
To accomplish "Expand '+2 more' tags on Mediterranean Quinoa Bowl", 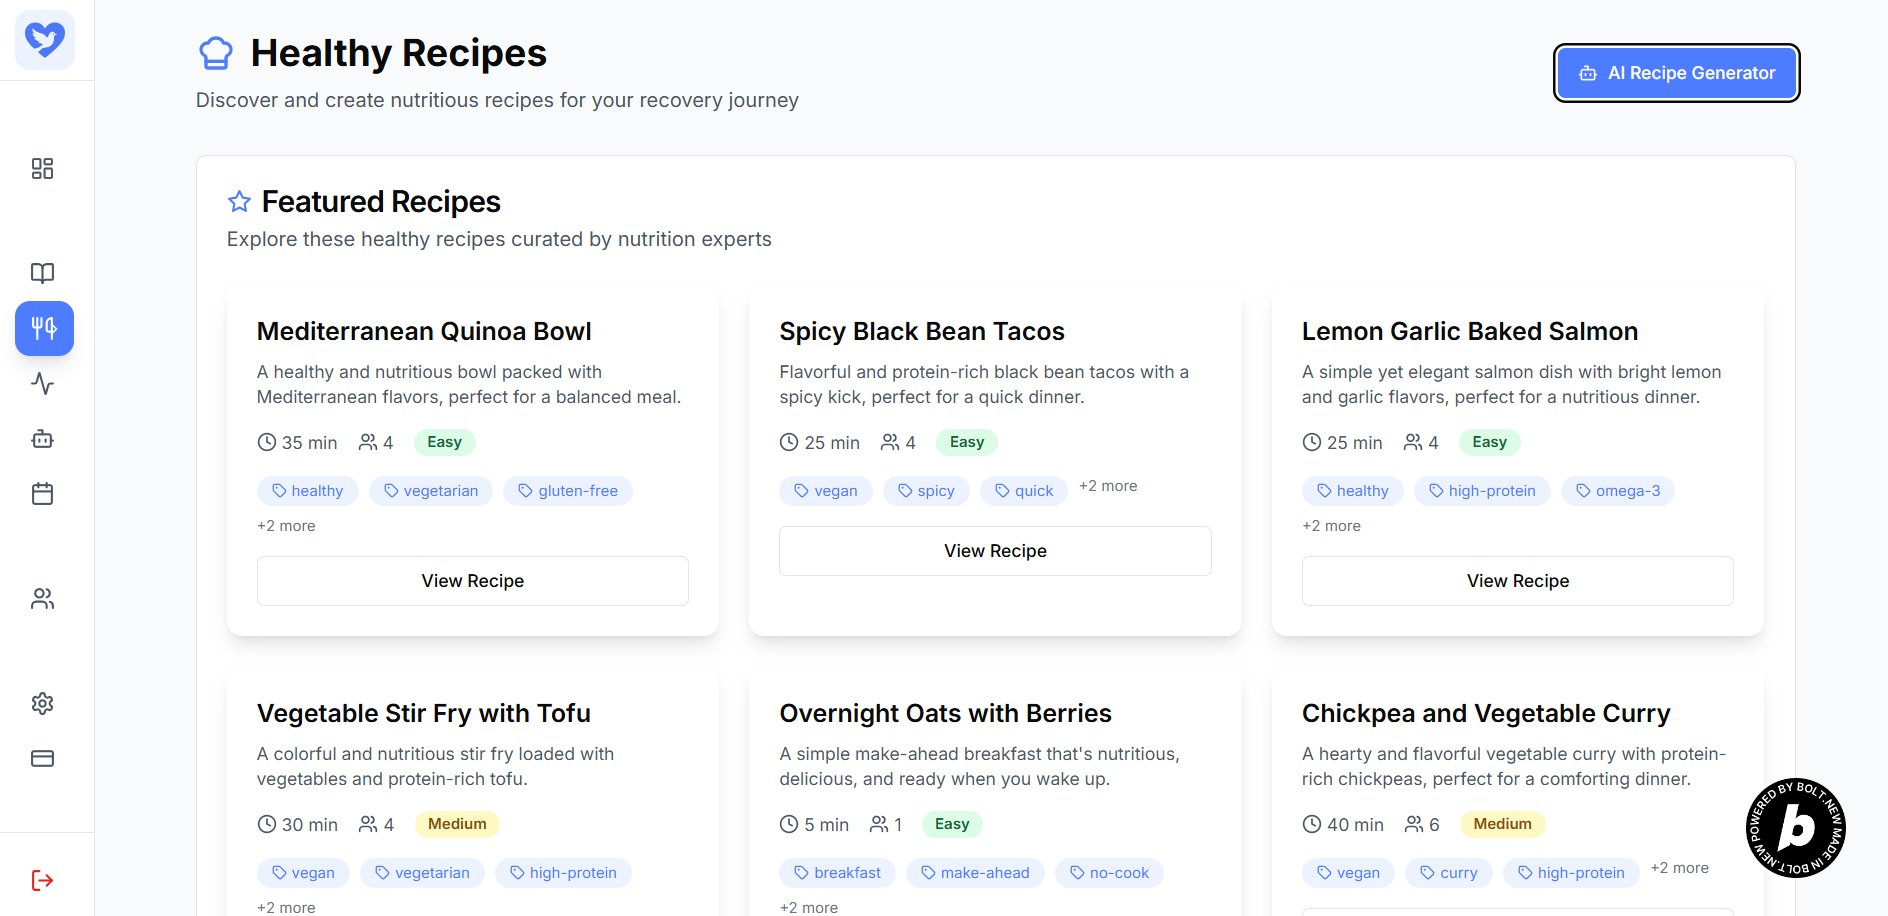I will tap(286, 526).
